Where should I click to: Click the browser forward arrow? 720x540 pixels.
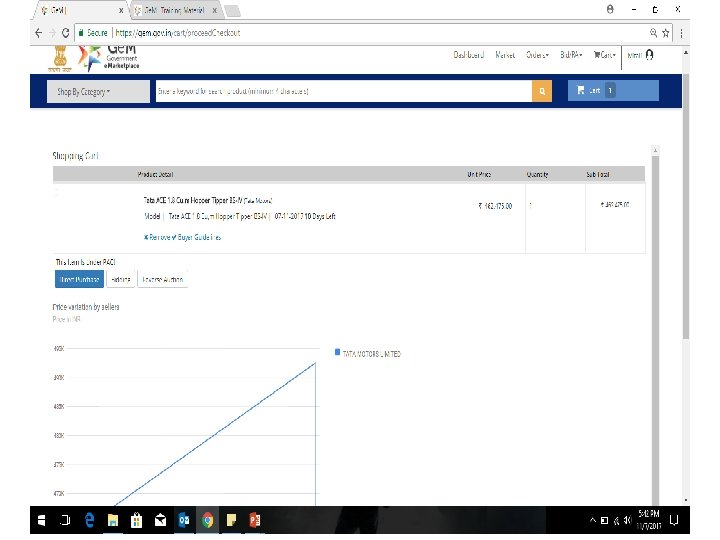(x=52, y=33)
